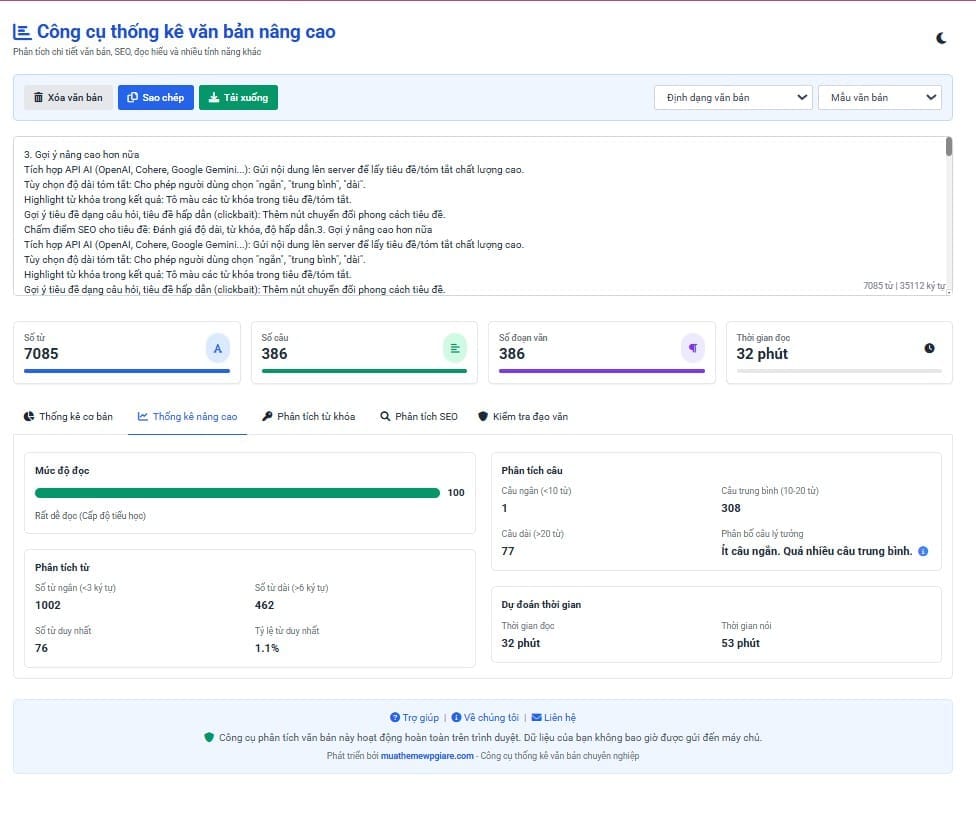Open the 'Định dạng văn bản' dropdown

(733, 97)
